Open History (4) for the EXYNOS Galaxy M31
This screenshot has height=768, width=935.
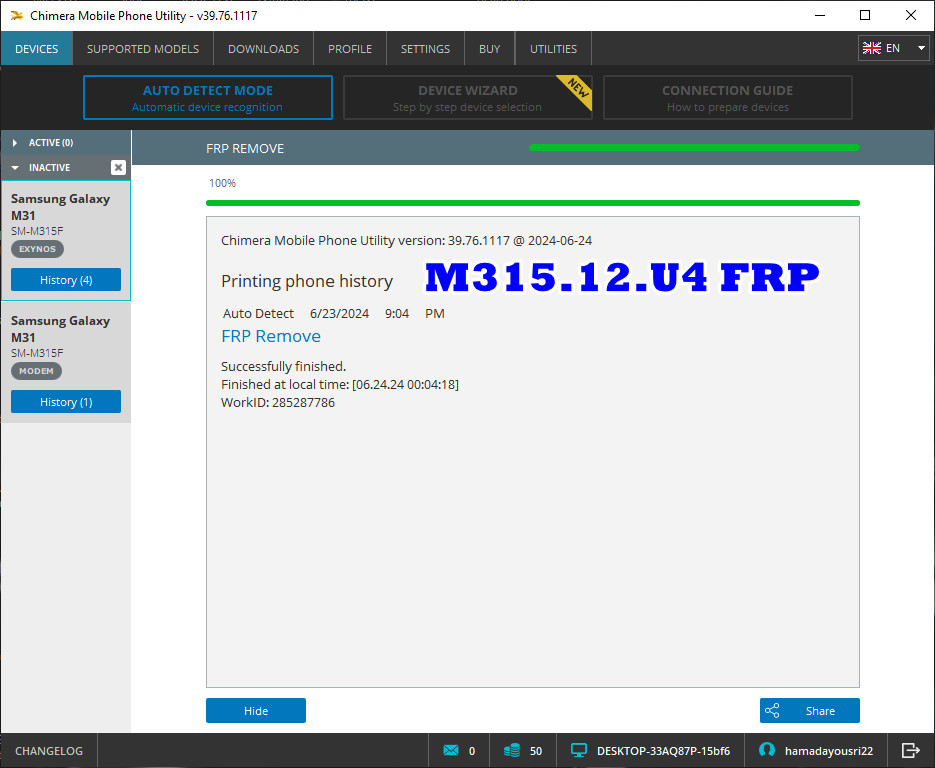click(x=65, y=279)
